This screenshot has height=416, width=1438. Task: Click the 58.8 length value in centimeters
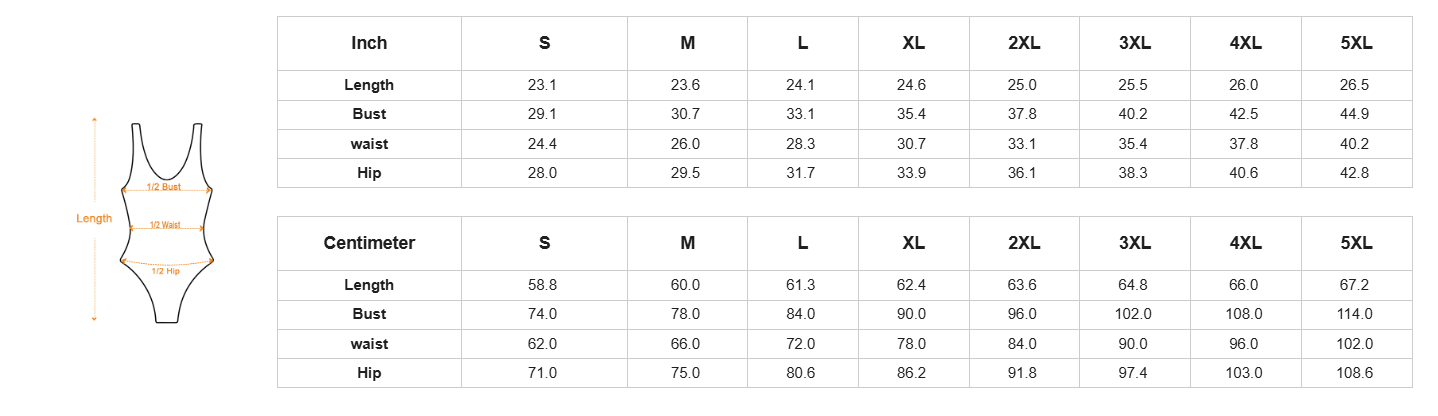[x=544, y=285]
